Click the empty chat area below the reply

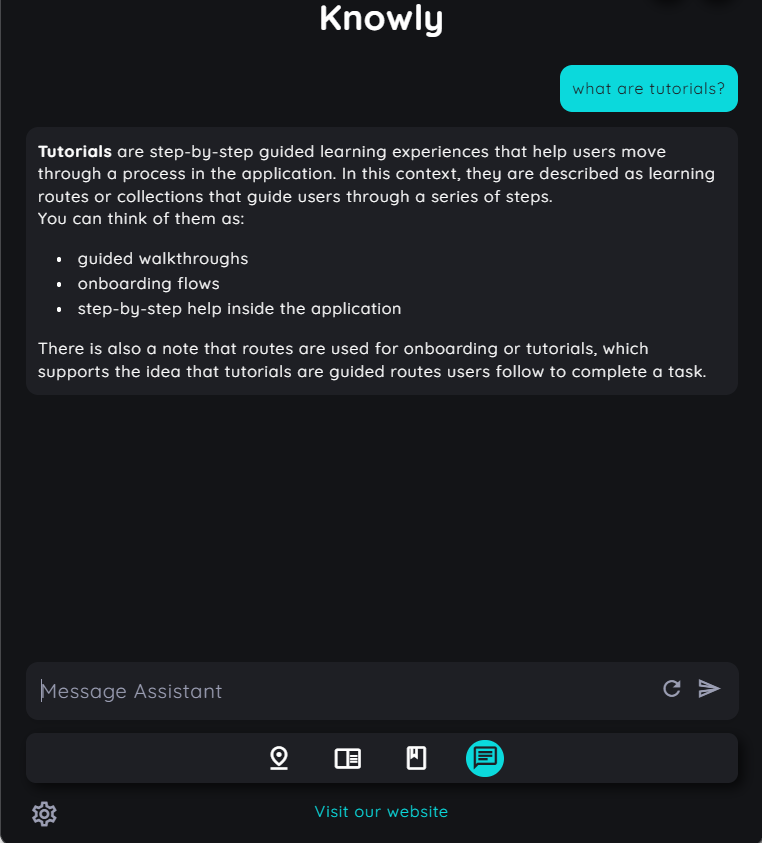tap(381, 527)
